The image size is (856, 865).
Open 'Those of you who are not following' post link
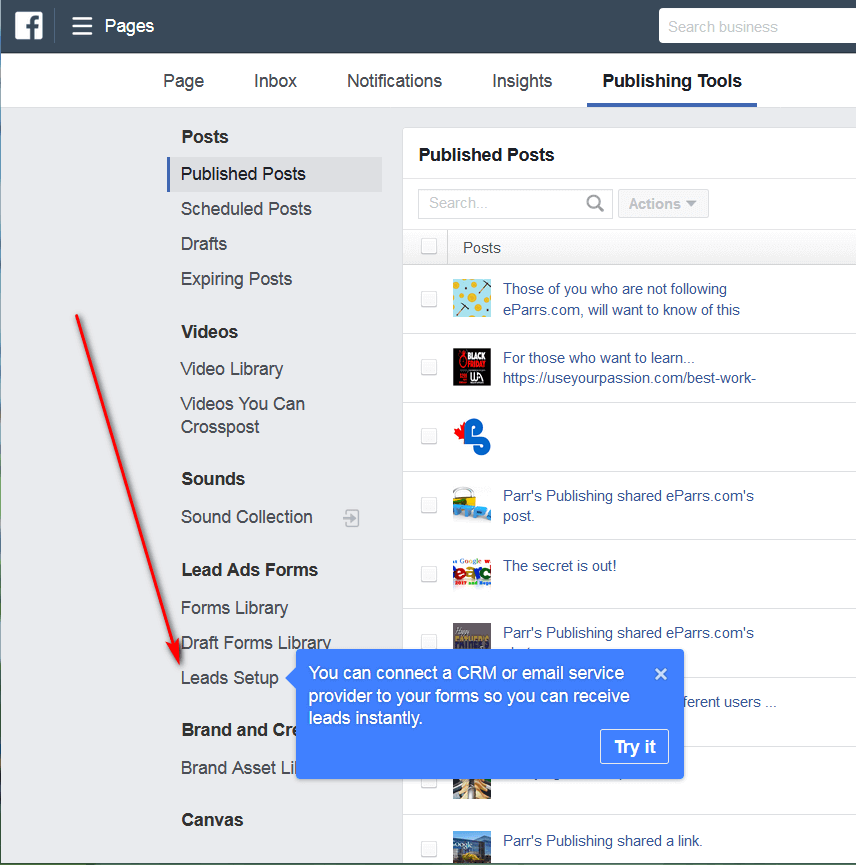click(x=621, y=300)
